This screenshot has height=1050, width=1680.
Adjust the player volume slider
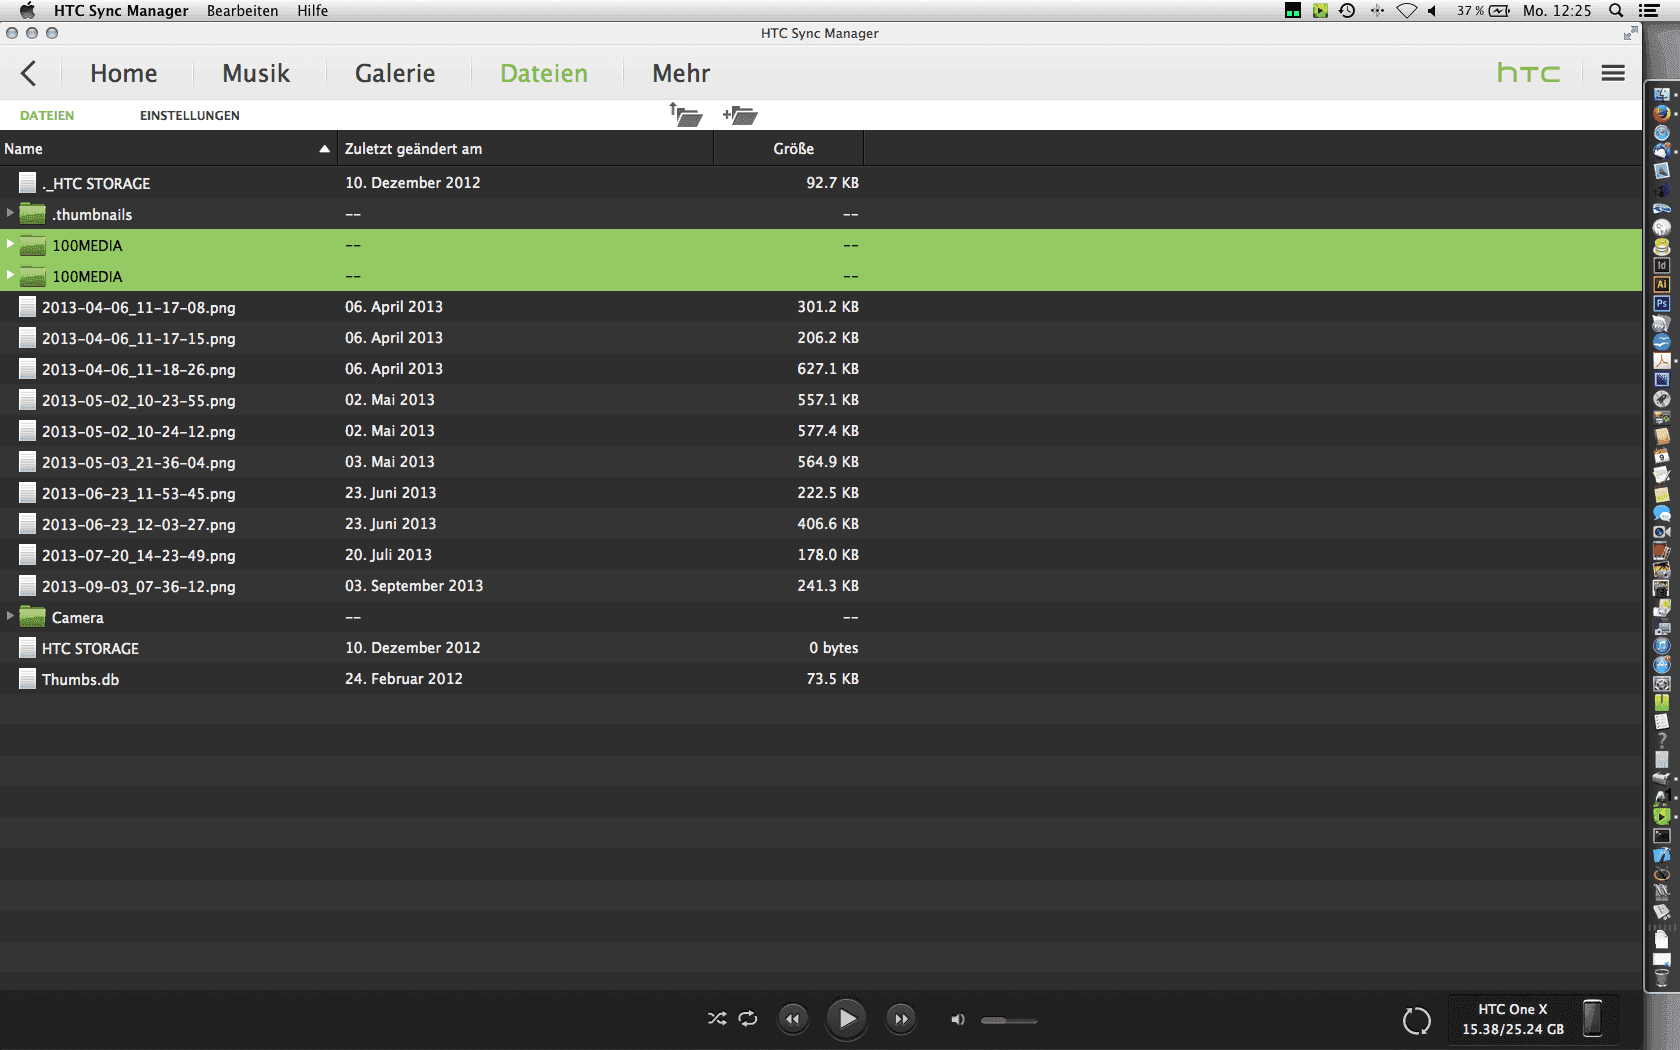tap(1009, 1020)
